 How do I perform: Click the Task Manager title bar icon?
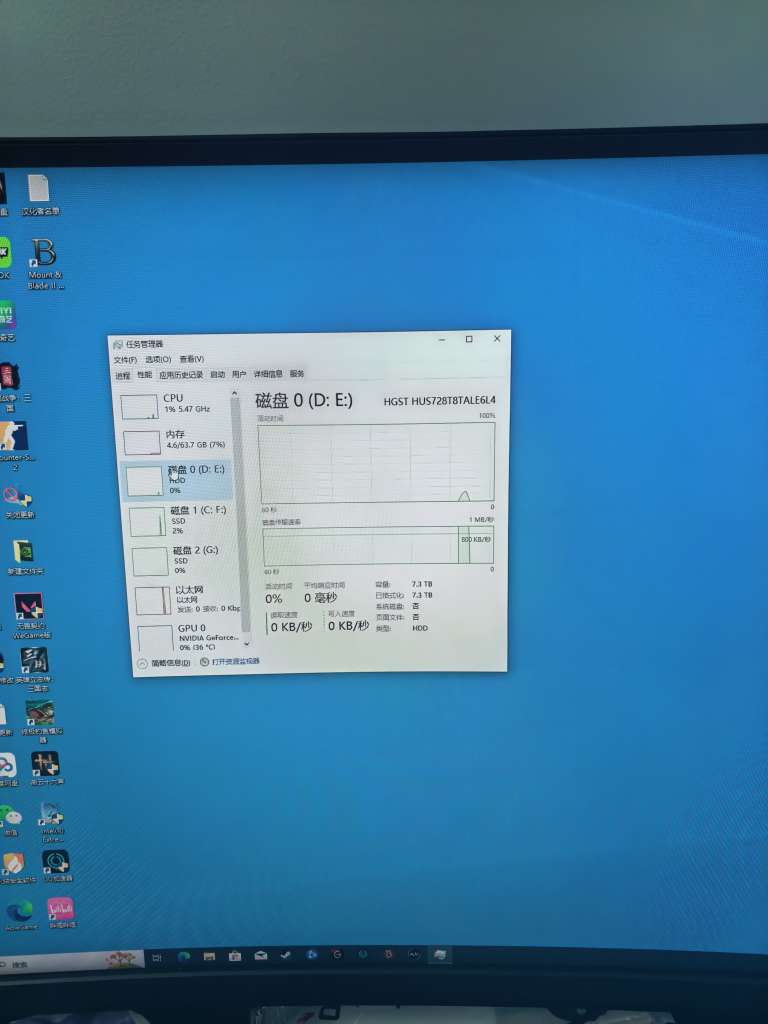pos(118,345)
